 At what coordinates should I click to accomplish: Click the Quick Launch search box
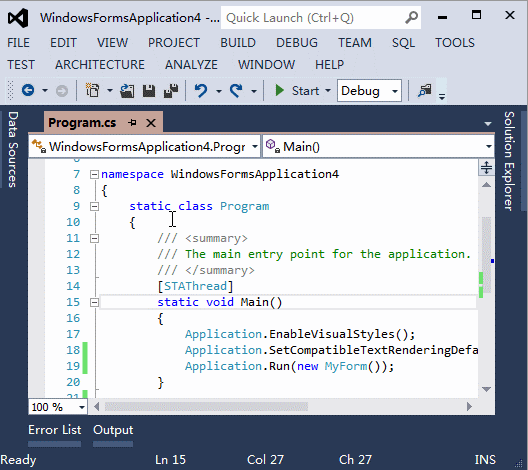(x=321, y=18)
